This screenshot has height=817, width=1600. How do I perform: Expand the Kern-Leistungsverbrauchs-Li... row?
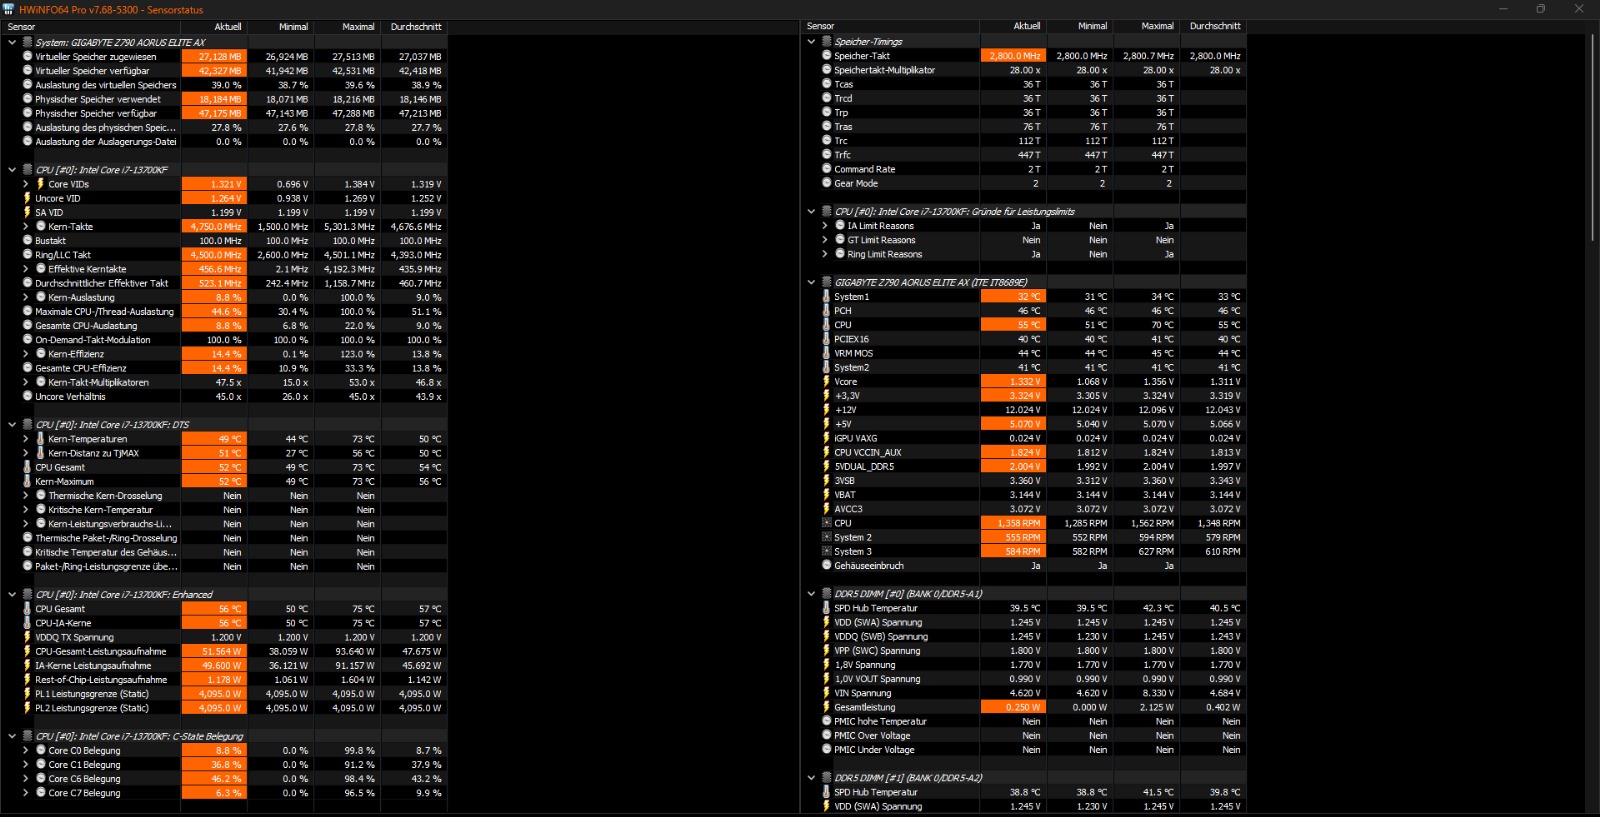click(x=26, y=524)
